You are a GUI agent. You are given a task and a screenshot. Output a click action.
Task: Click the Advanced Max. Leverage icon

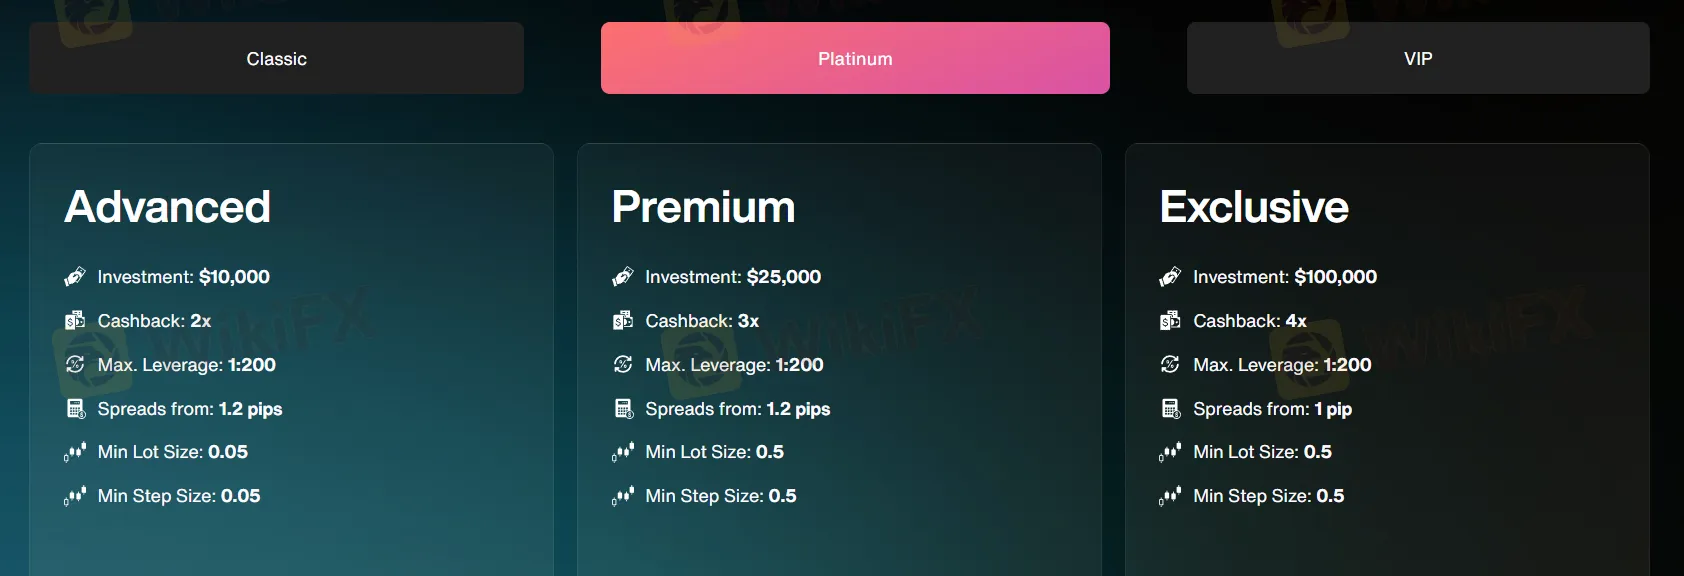(x=75, y=364)
